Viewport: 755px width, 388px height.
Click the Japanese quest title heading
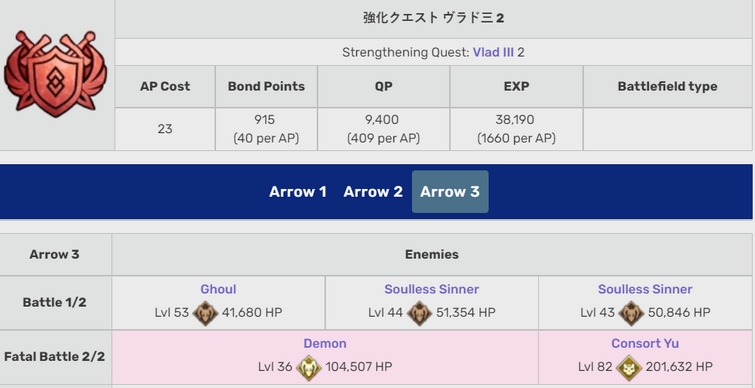tap(433, 18)
